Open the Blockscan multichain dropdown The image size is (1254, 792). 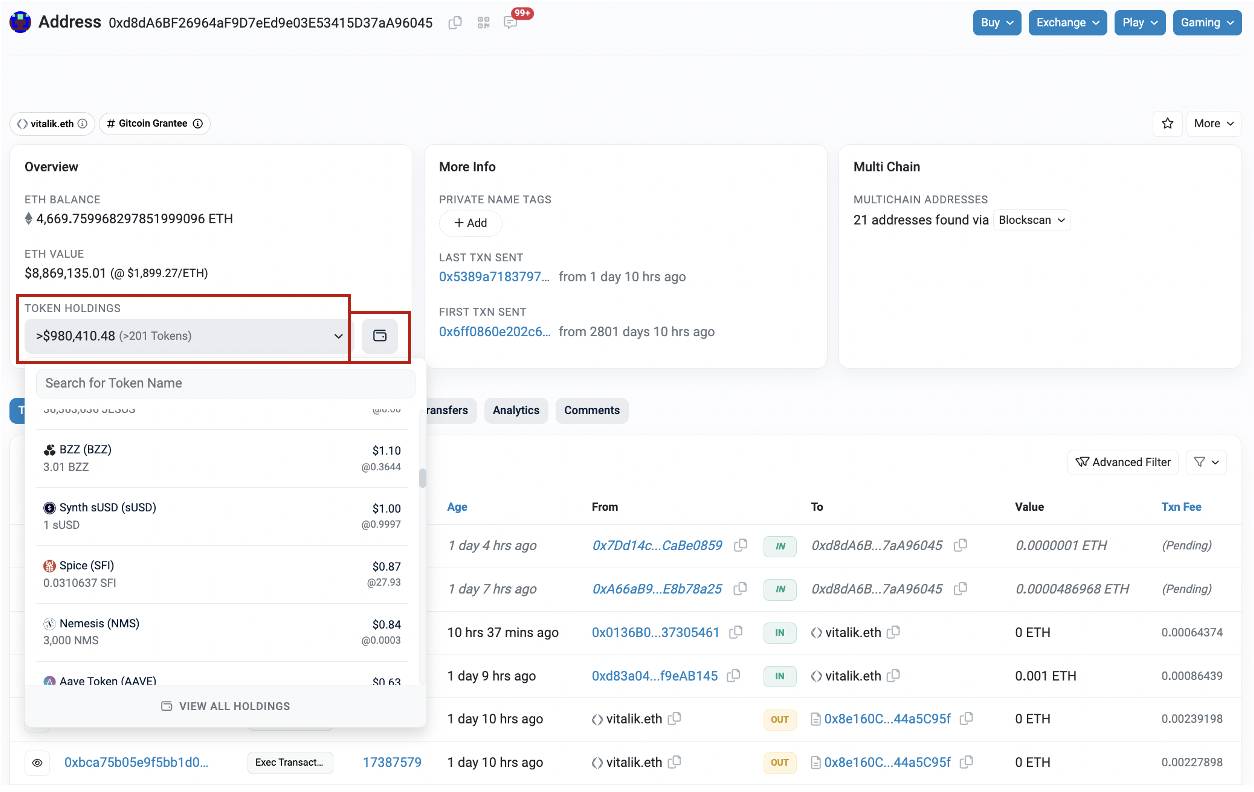1032,220
